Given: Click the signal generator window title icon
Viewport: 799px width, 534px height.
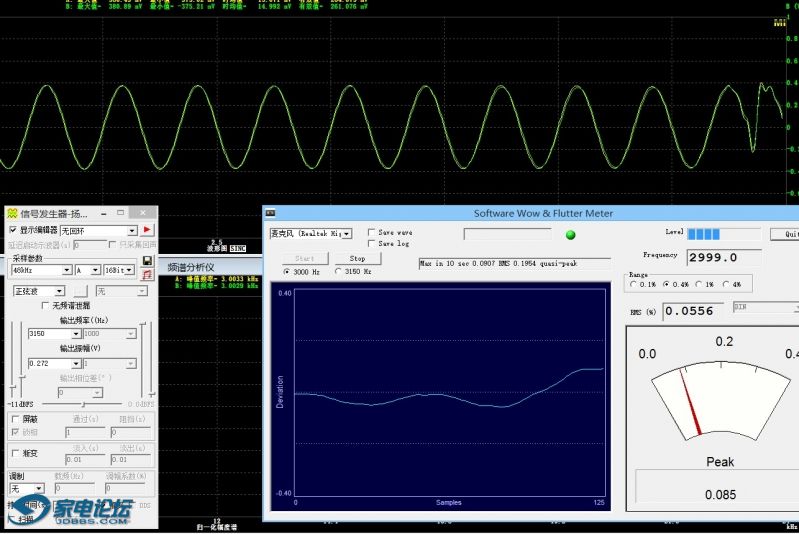Looking at the screenshot, I should pos(12,213).
